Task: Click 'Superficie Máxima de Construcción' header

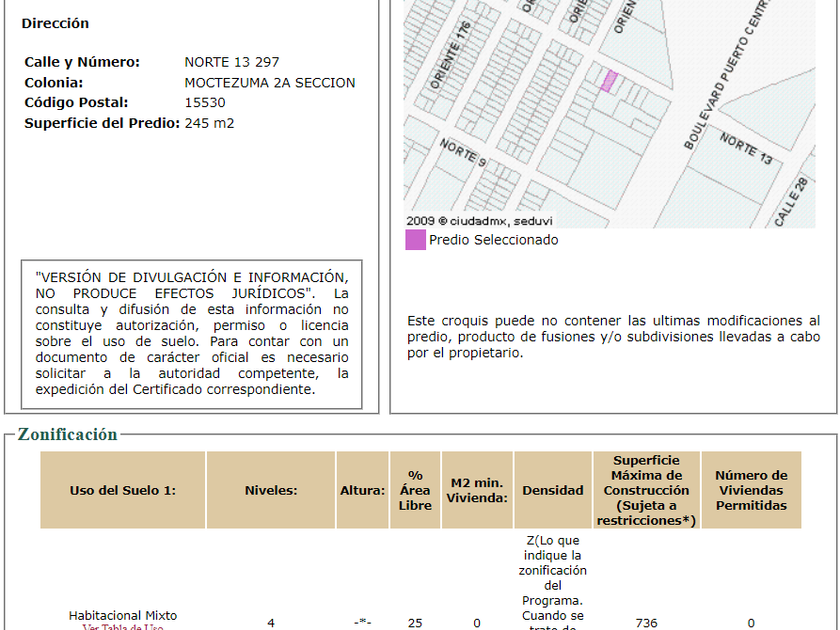Action: [647, 490]
